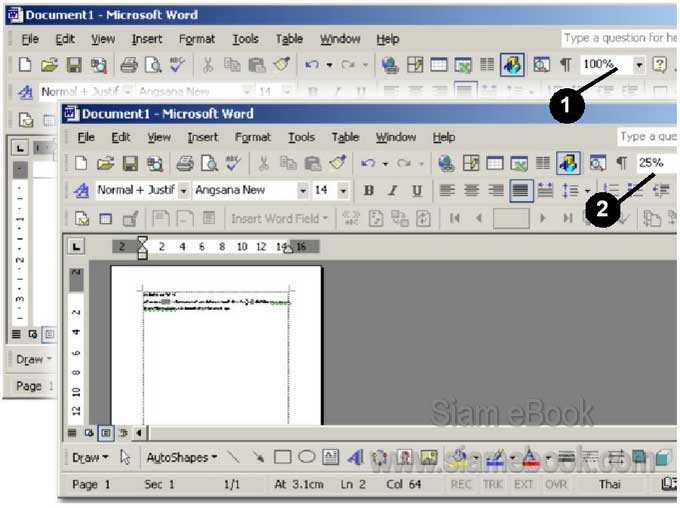Click Columns icon in front window

point(543,163)
